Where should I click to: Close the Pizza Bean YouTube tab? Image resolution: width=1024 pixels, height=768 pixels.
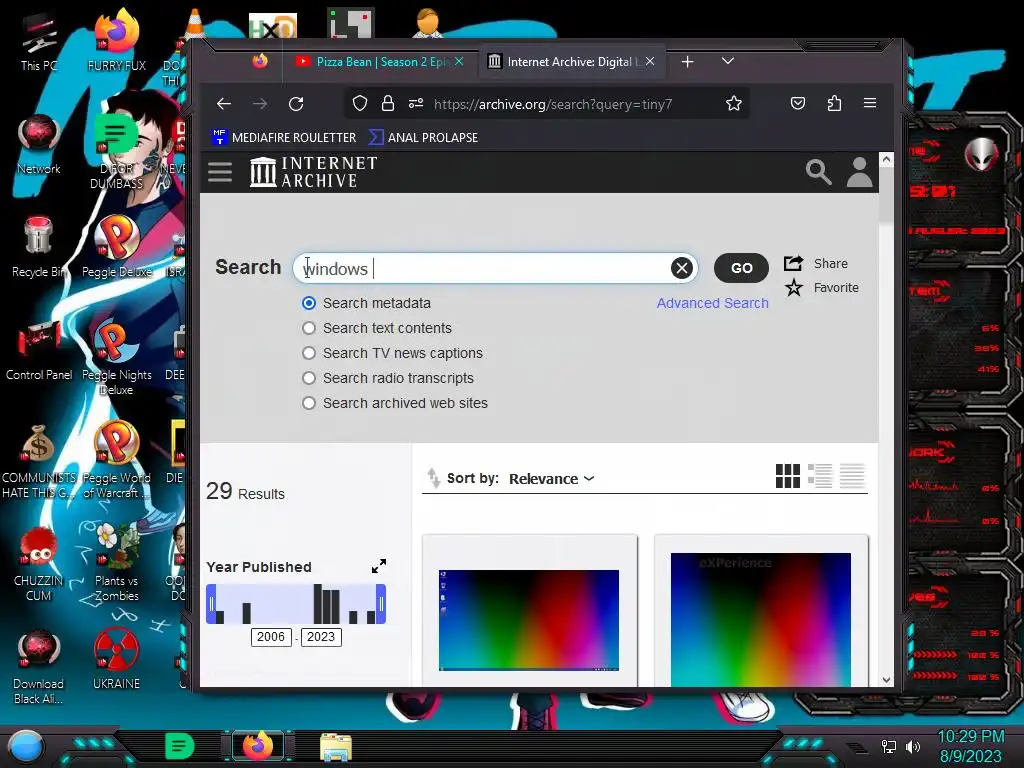(459, 61)
